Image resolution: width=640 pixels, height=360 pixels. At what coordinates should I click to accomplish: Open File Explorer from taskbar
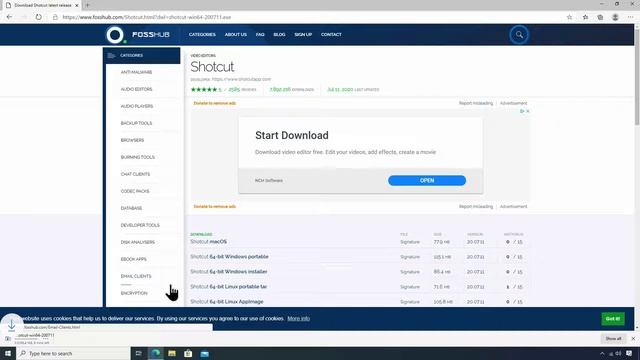(x=172, y=353)
